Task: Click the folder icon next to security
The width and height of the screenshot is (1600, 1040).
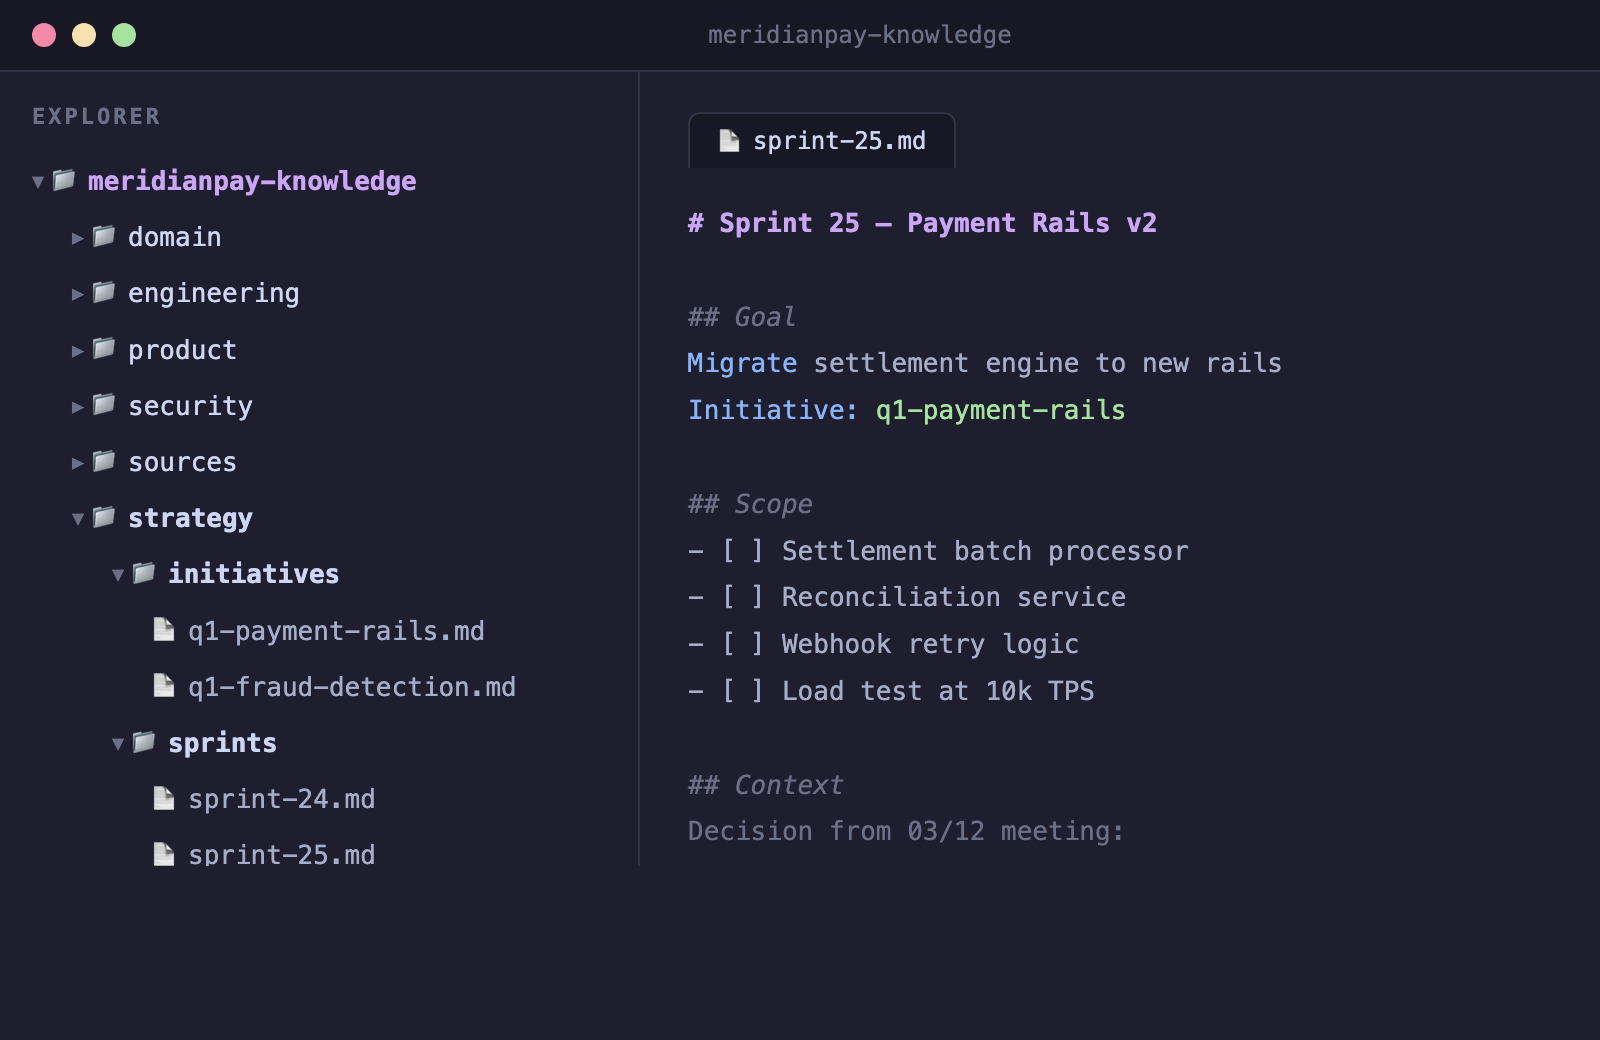Action: [103, 406]
